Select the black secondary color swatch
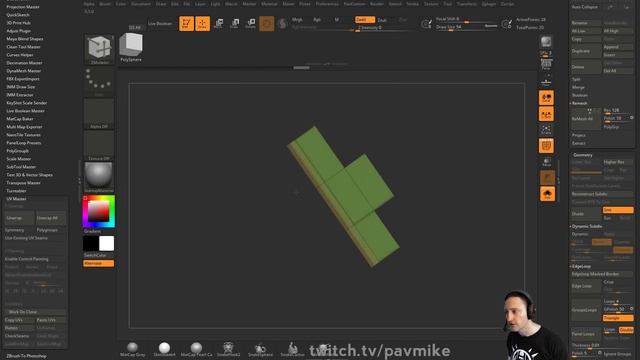 pos(91,243)
